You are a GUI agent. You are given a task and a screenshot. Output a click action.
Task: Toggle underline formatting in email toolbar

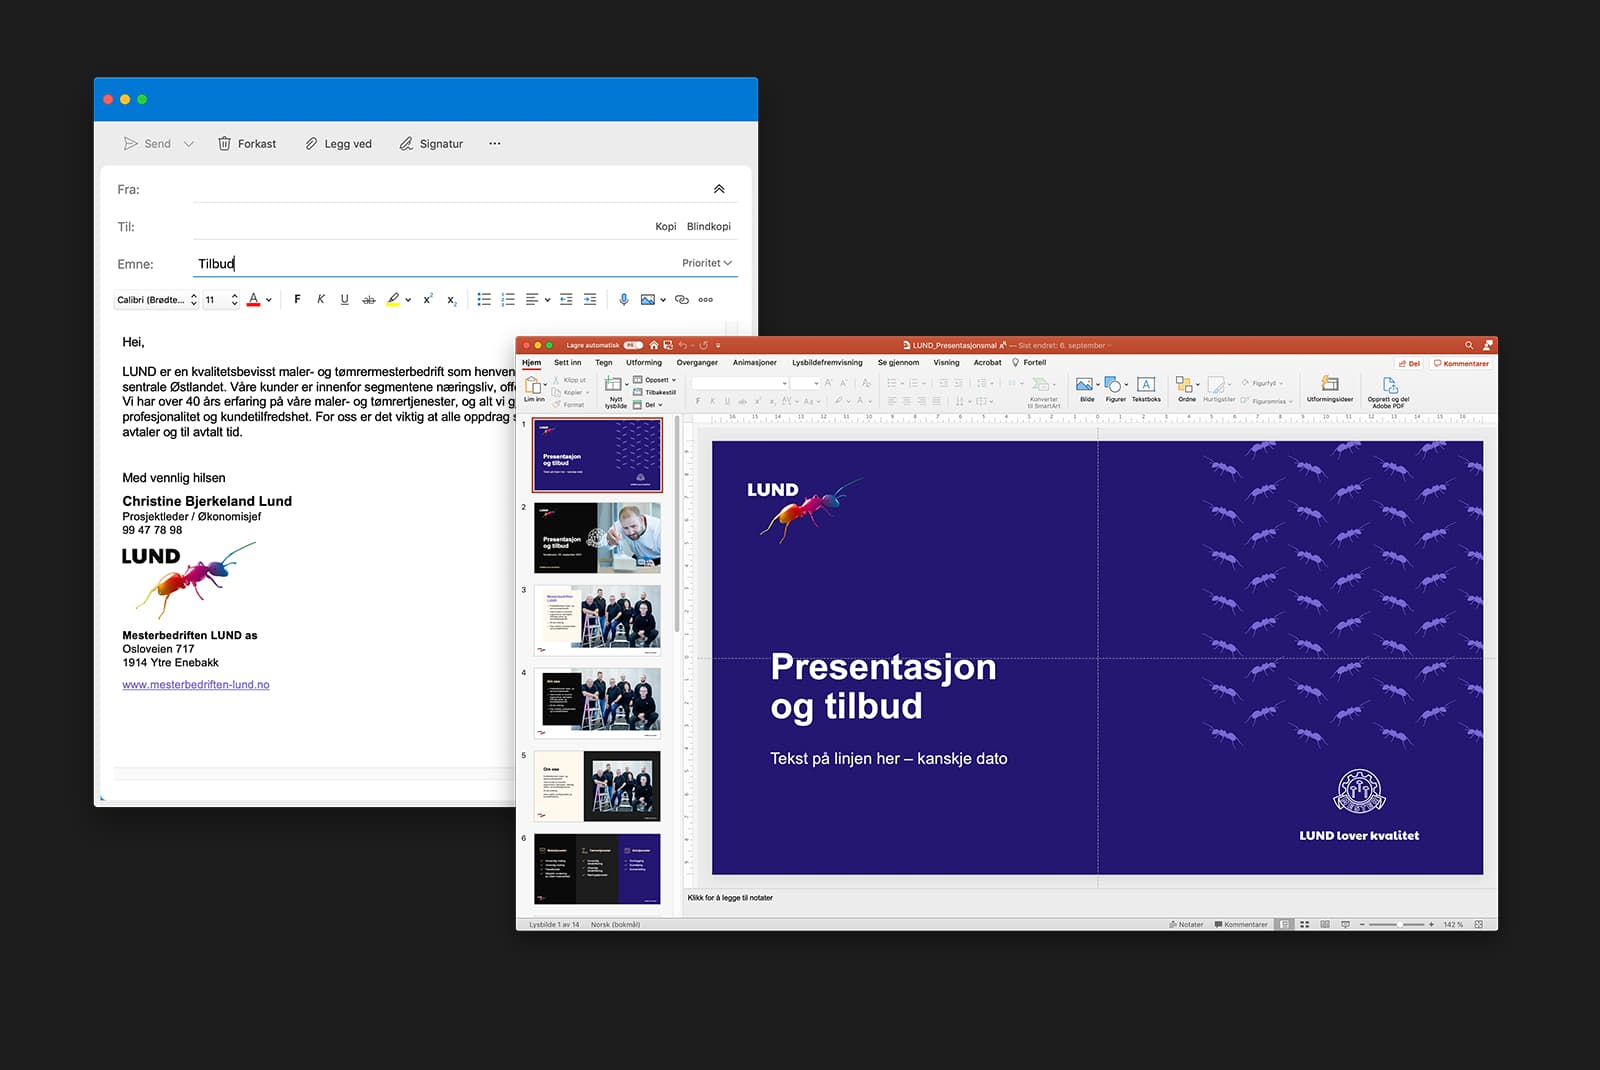tap(344, 299)
